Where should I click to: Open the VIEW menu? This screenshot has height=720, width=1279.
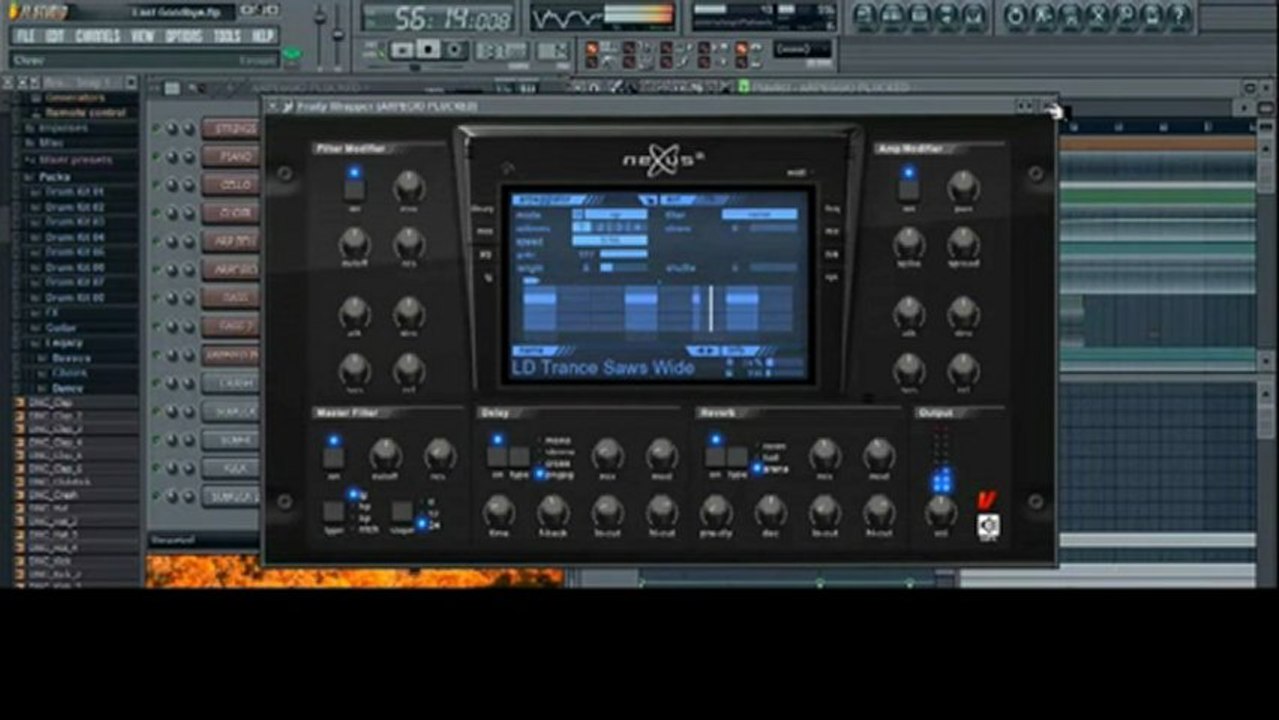click(143, 36)
